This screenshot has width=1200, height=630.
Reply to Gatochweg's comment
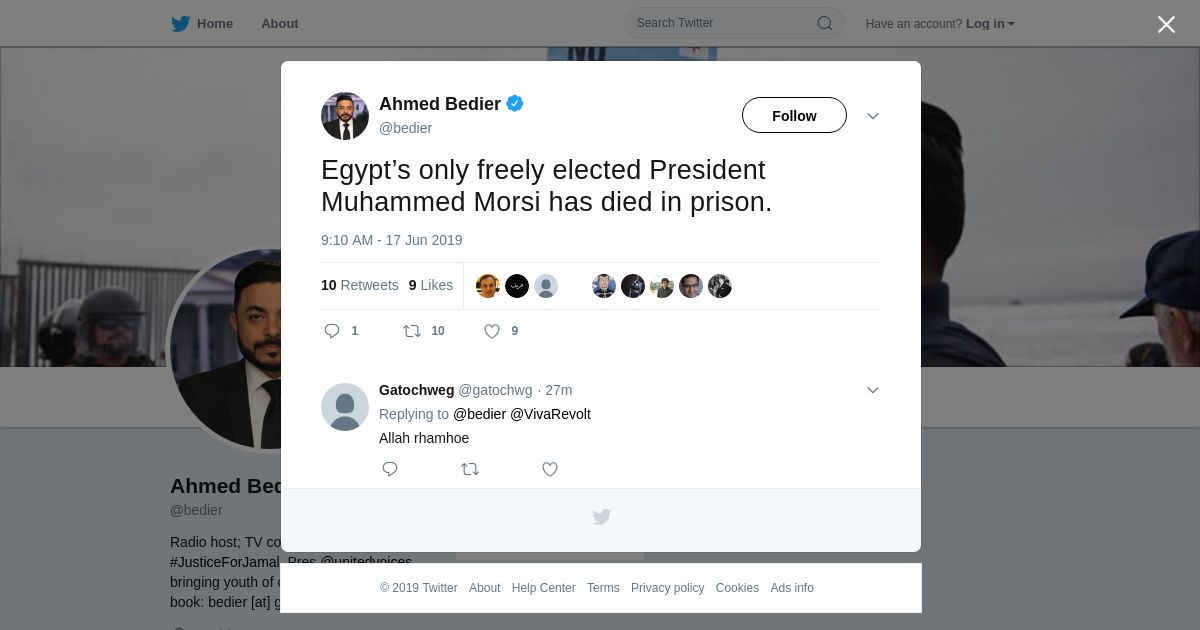click(x=390, y=469)
